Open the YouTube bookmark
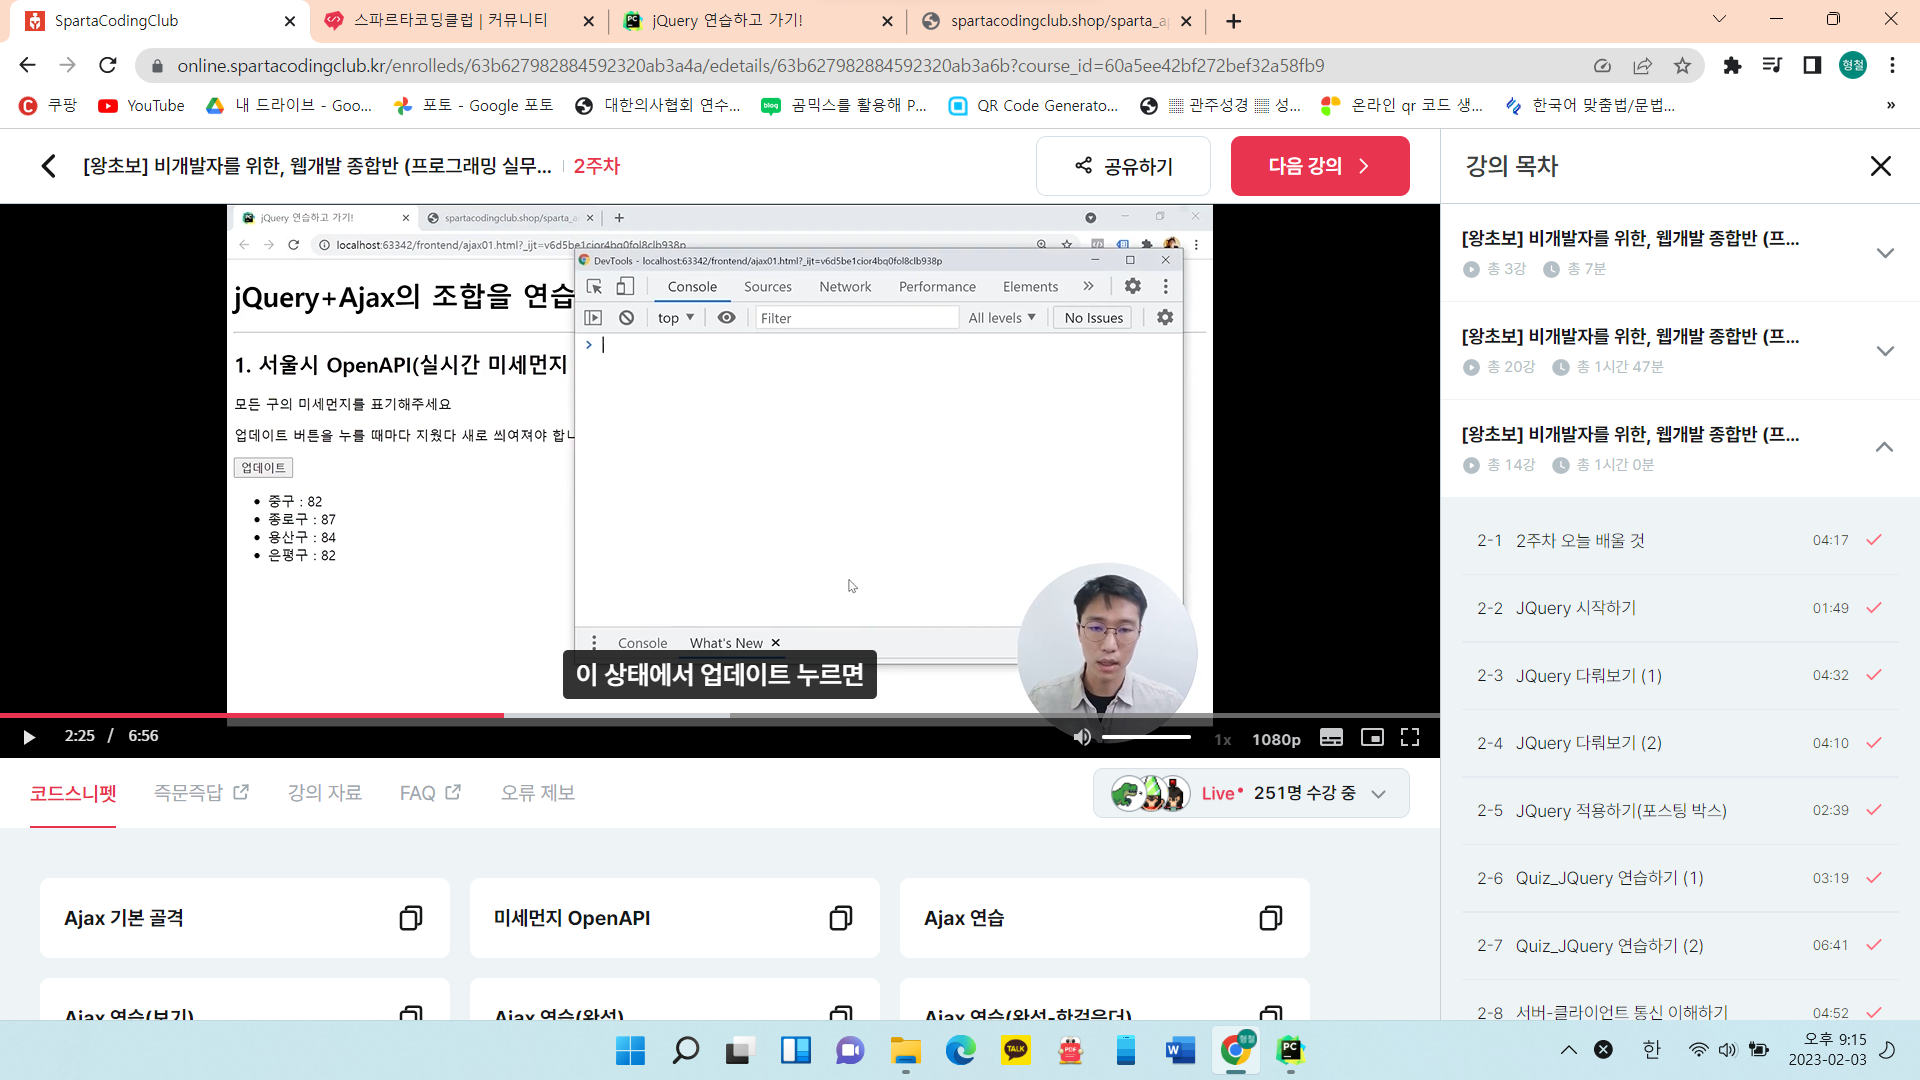 pyautogui.click(x=141, y=106)
